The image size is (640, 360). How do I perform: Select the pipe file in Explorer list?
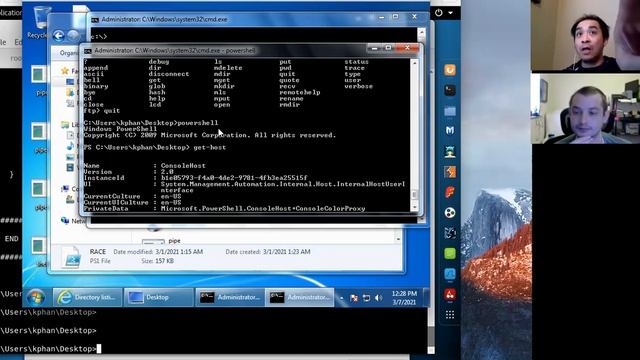174,241
